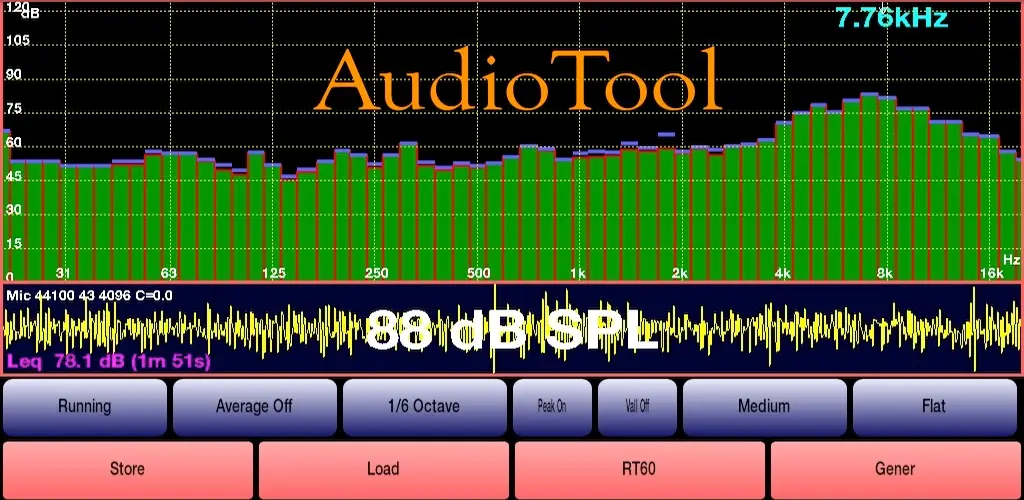Viewport: 1024px width, 500px height.
Task: Click the Mic 44100 43 4096 C=0.0 info line
Action: [x=89, y=295]
